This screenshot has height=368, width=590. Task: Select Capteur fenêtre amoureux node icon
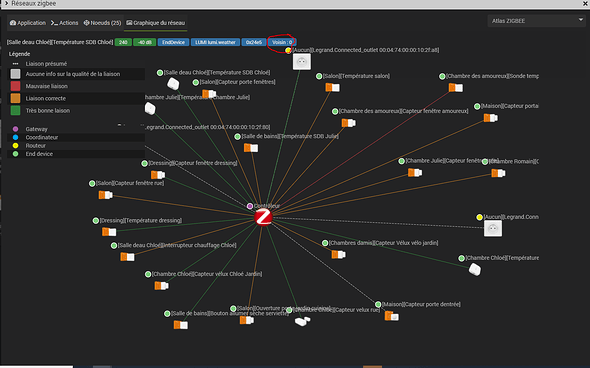click(x=348, y=123)
